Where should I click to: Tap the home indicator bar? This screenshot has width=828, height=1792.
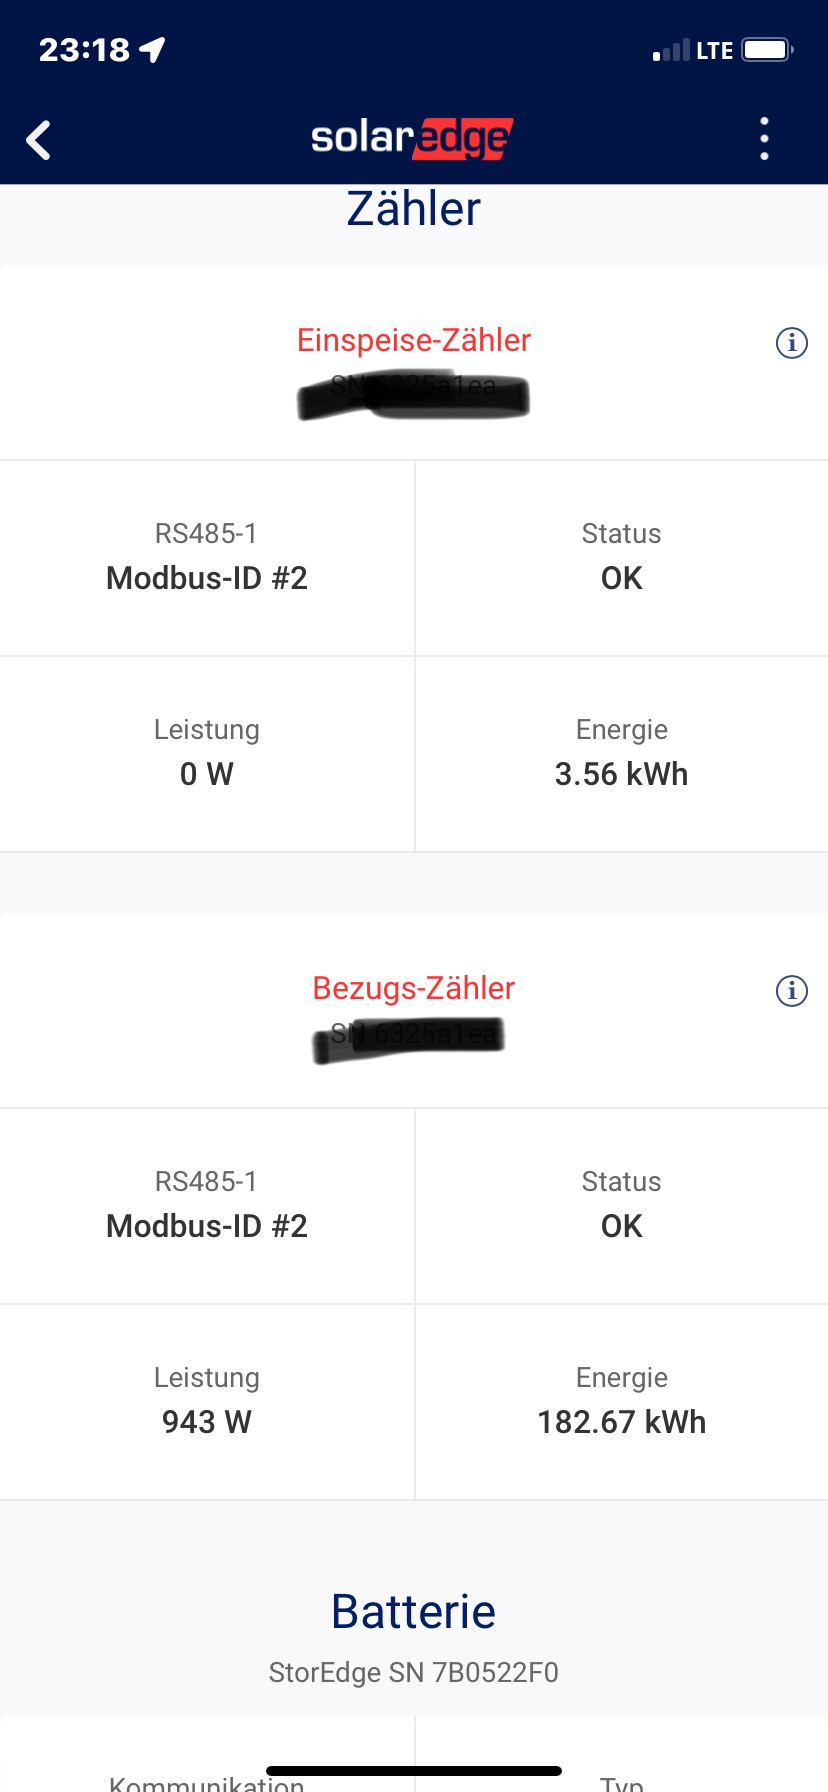pyautogui.click(x=414, y=1771)
